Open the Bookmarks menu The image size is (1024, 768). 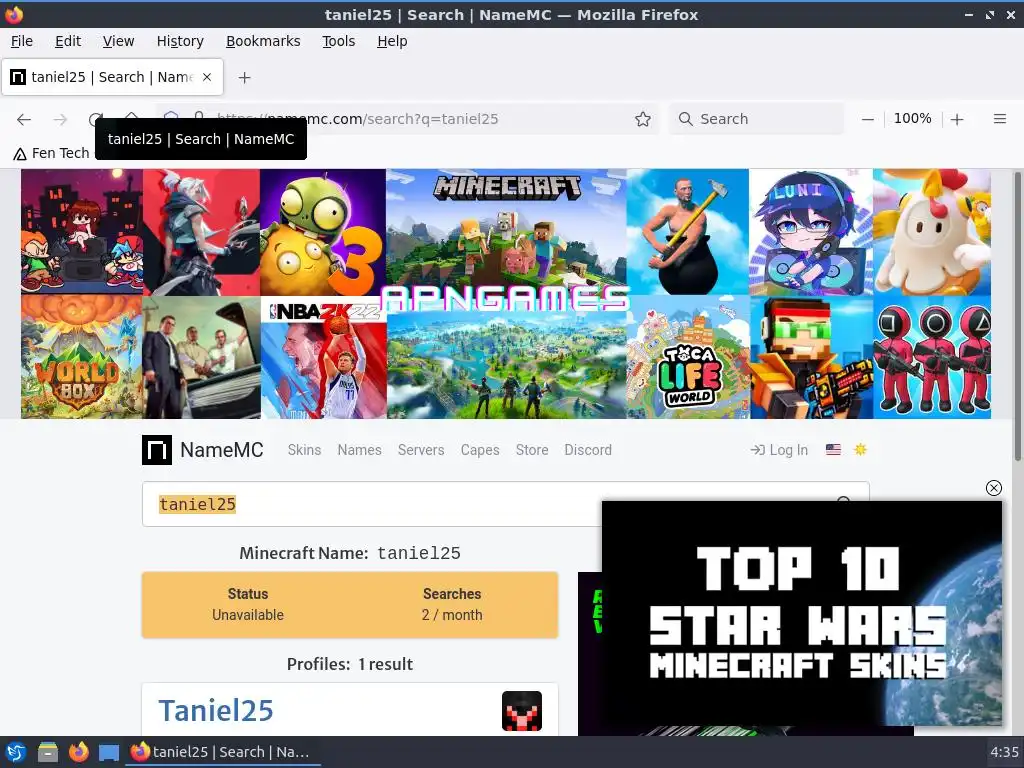click(263, 41)
